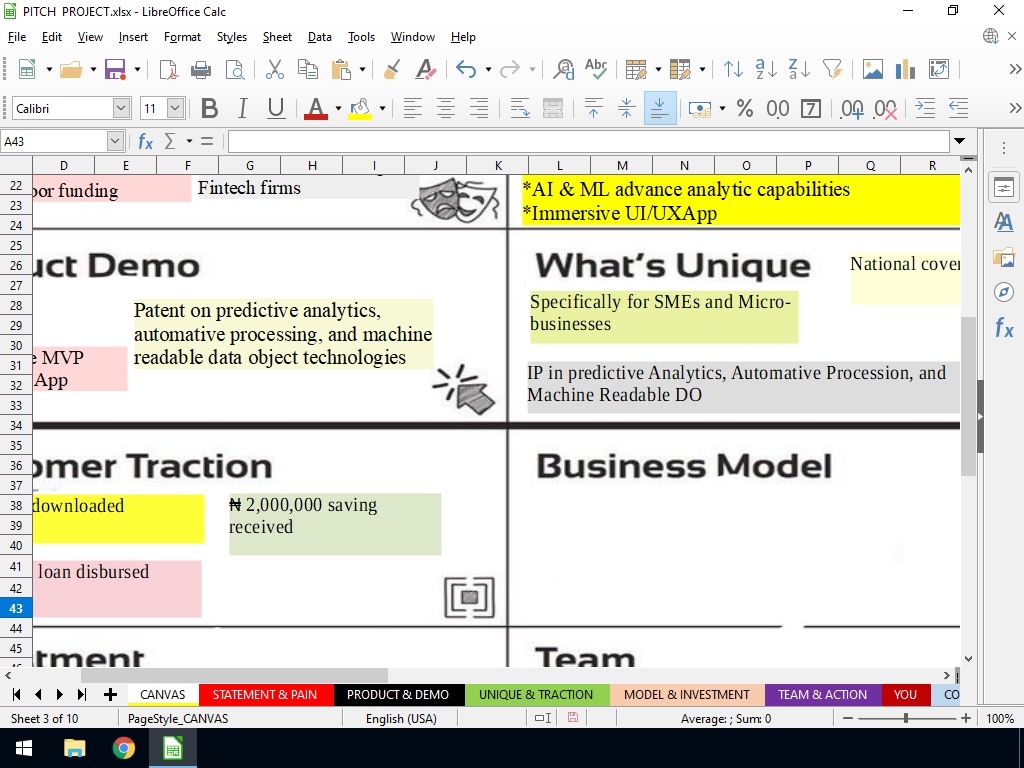Jump to the first sheet tab
The height and width of the screenshot is (768, 1024).
(16, 694)
